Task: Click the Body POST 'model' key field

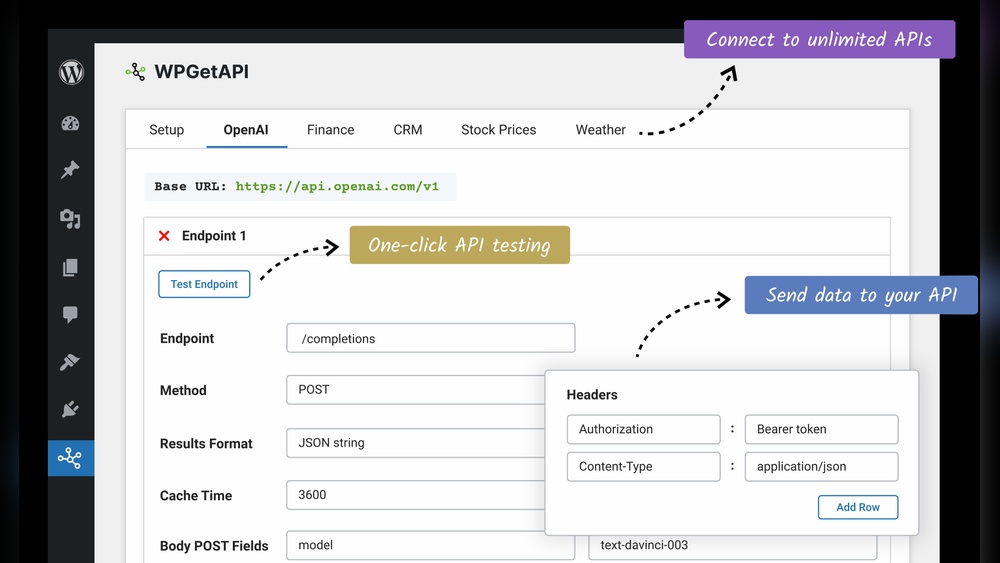Action: tap(430, 545)
